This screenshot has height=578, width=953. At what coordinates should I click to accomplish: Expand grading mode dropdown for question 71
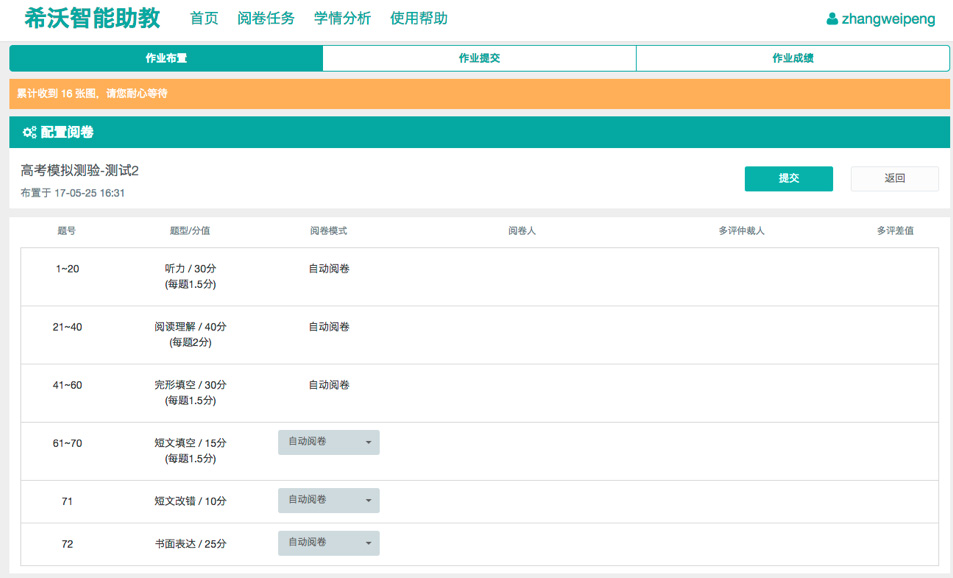click(328, 500)
